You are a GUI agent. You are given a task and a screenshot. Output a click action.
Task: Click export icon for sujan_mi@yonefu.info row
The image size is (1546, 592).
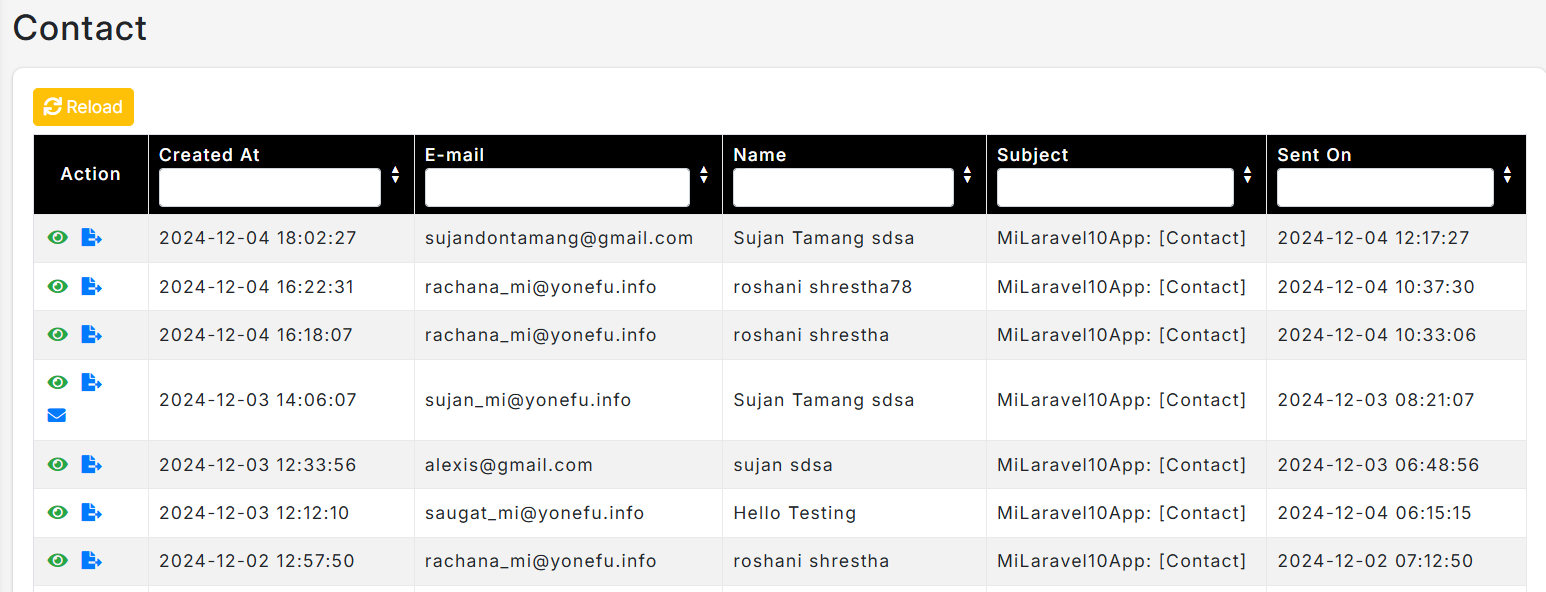point(91,382)
